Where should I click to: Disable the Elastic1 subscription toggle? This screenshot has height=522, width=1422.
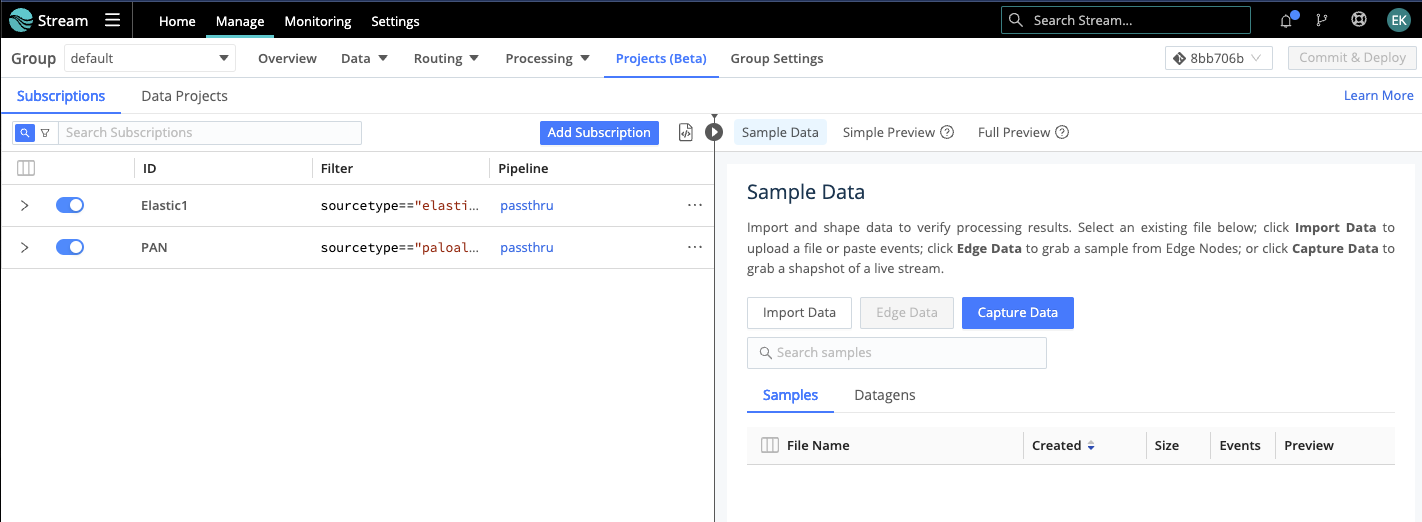pos(69,205)
